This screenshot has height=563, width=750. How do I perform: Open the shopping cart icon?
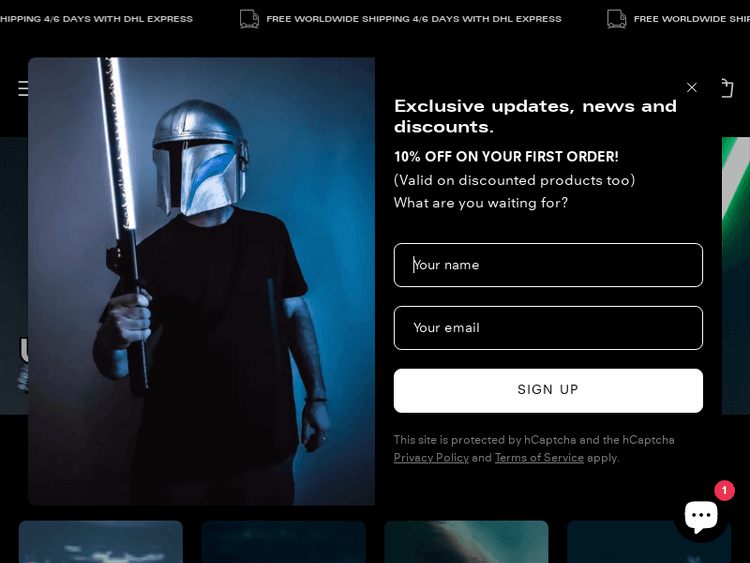[x=727, y=89]
